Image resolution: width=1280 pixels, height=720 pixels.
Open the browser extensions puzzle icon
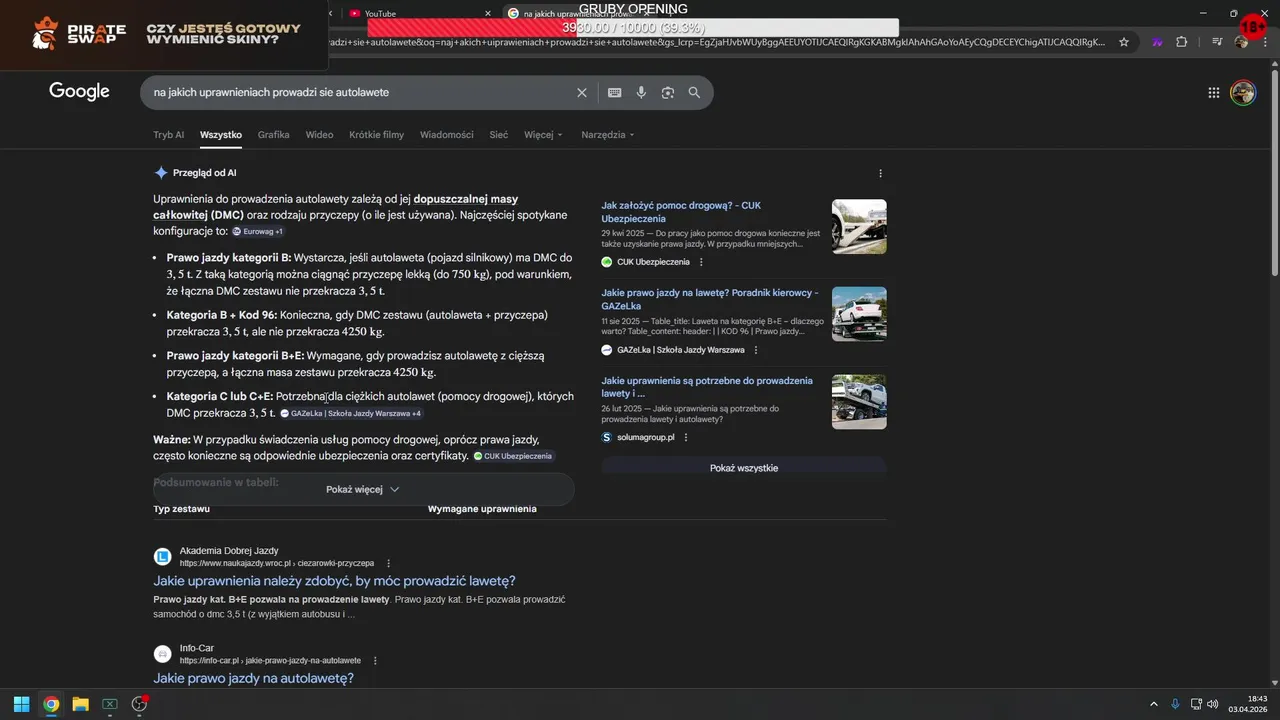tap(1182, 42)
